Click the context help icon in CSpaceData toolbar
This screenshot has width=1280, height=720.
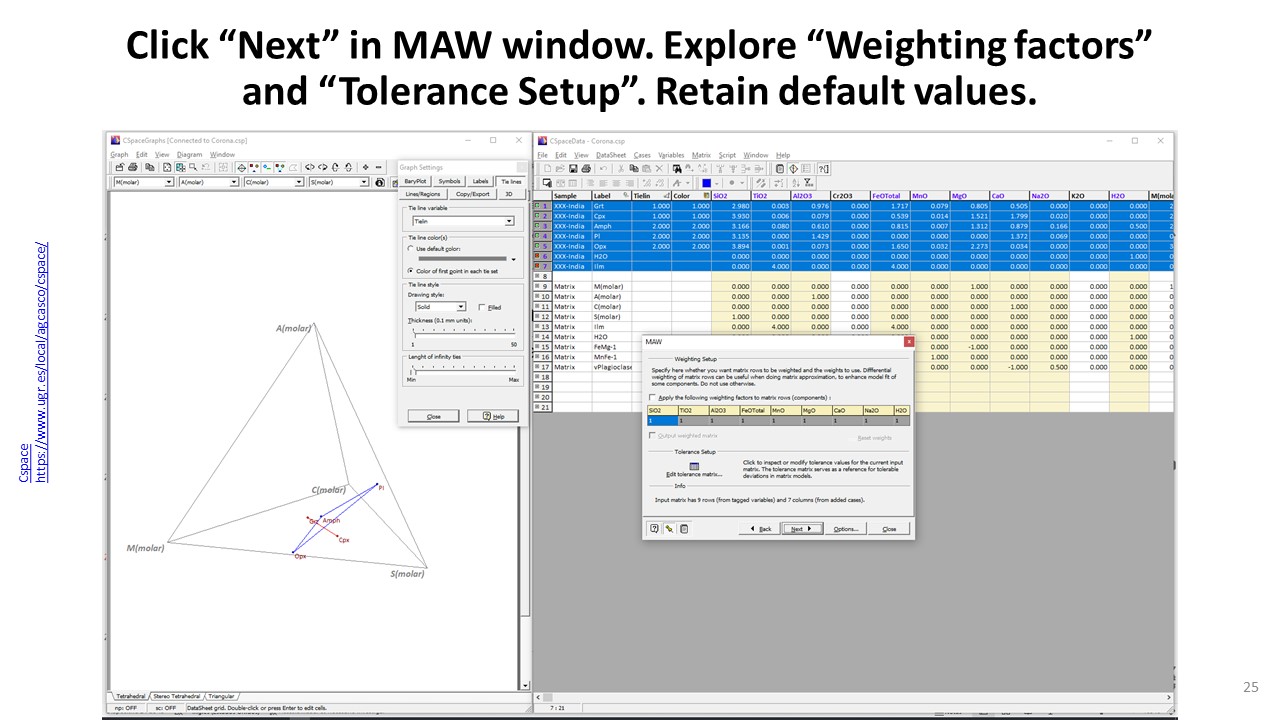click(x=823, y=169)
